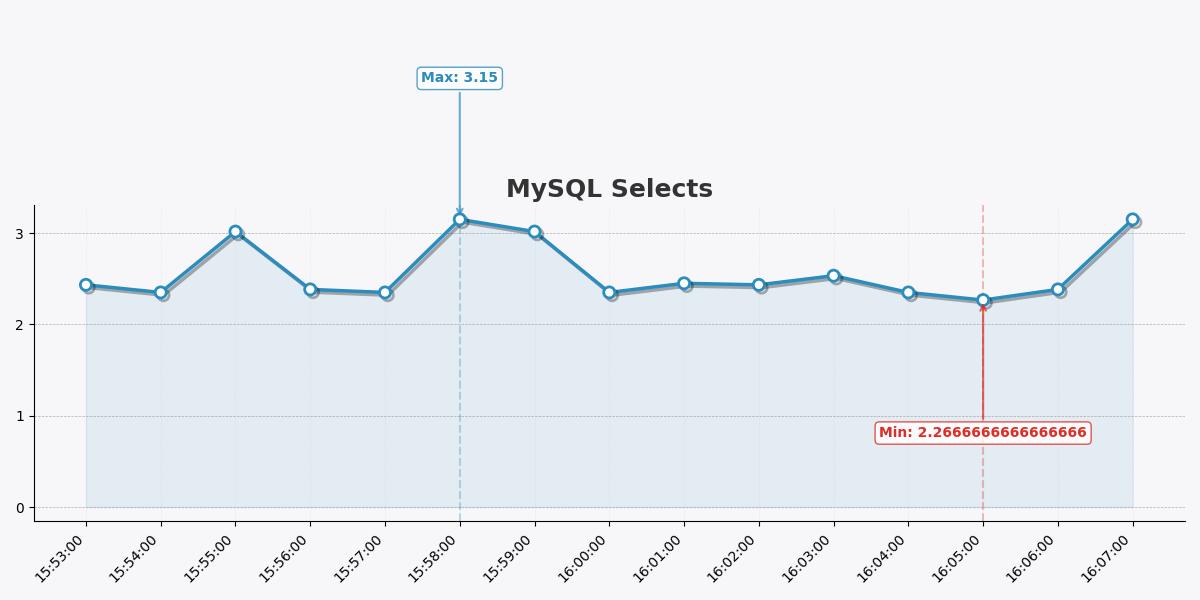
Task: Select the 15:55:00 data point marker
Action: point(235,232)
